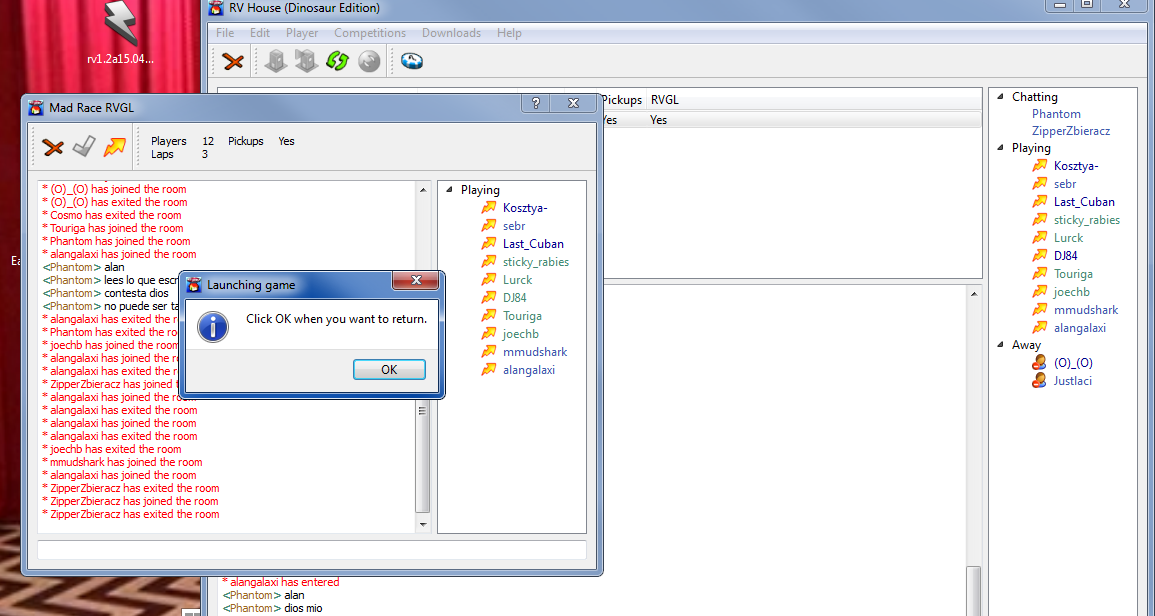Click the Mad Race chat scrollbar up arrow

tap(423, 190)
